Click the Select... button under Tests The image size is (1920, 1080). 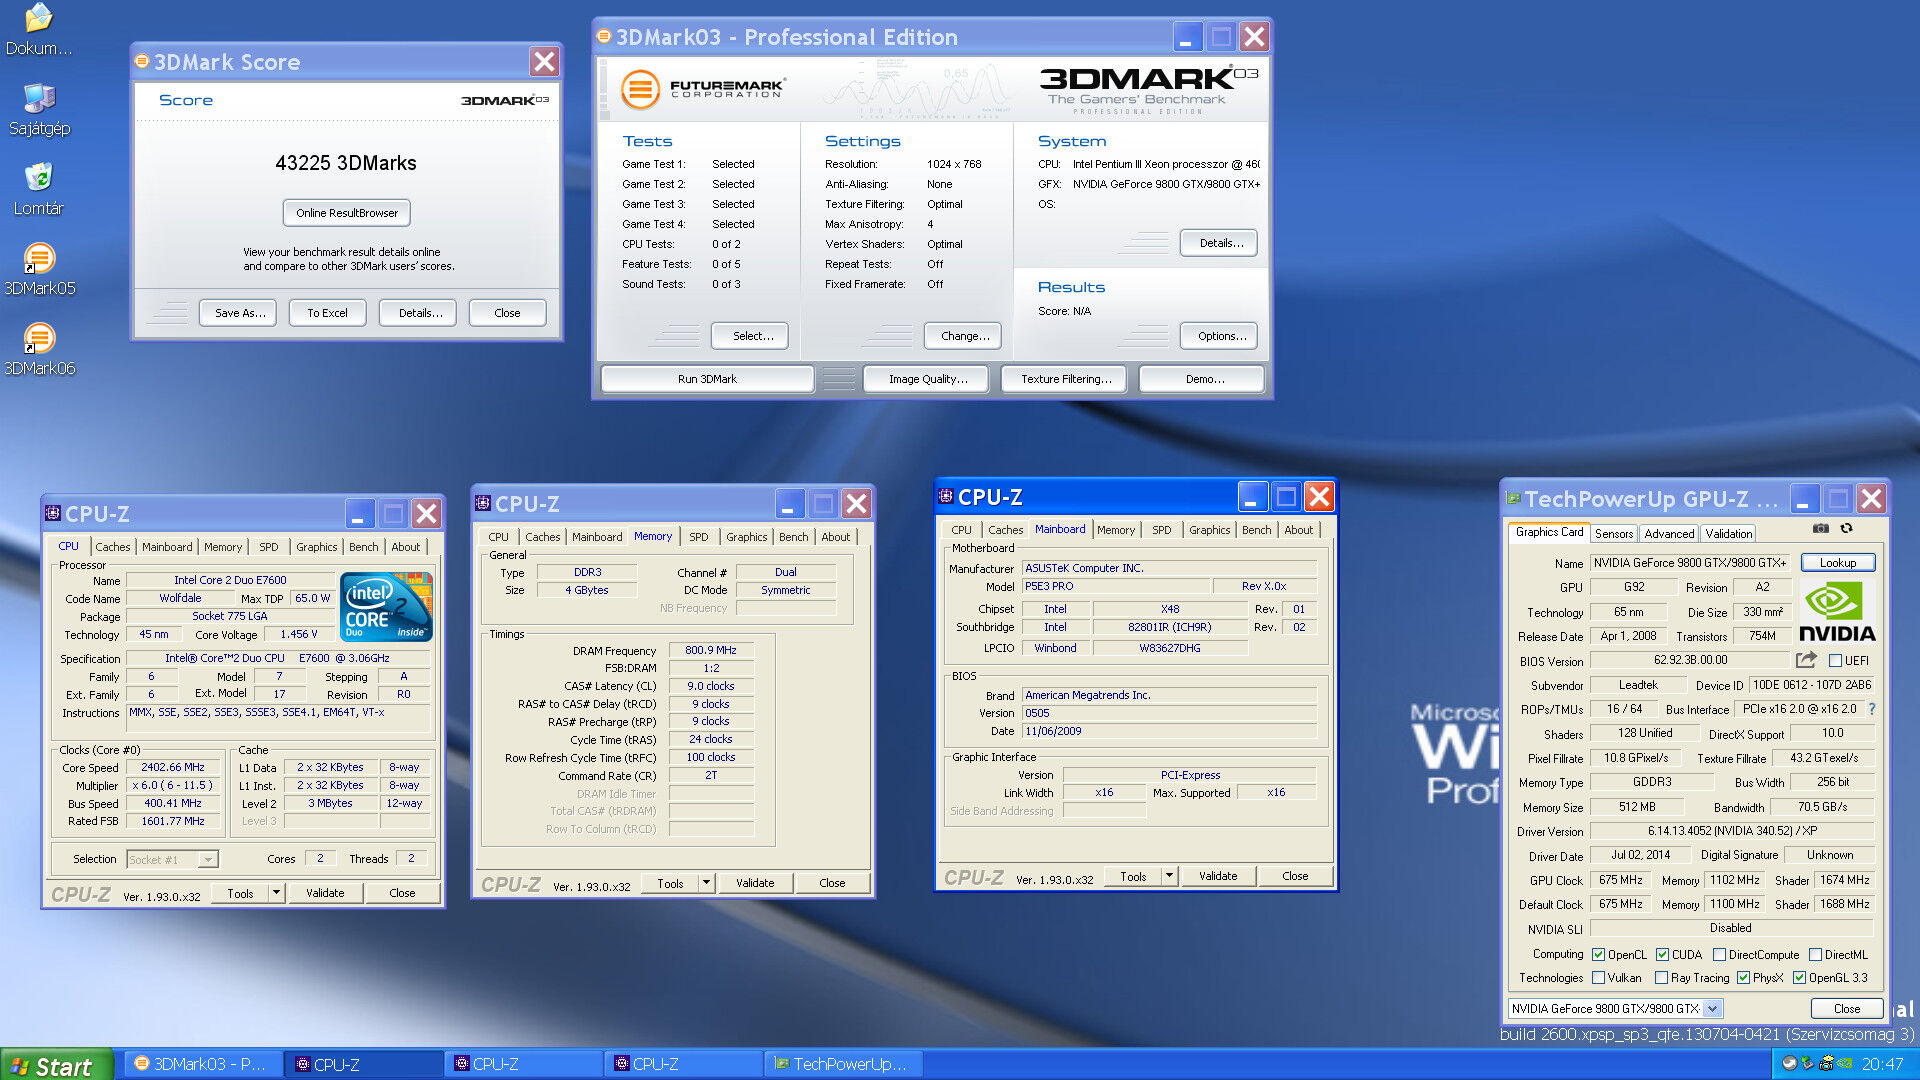click(x=752, y=336)
